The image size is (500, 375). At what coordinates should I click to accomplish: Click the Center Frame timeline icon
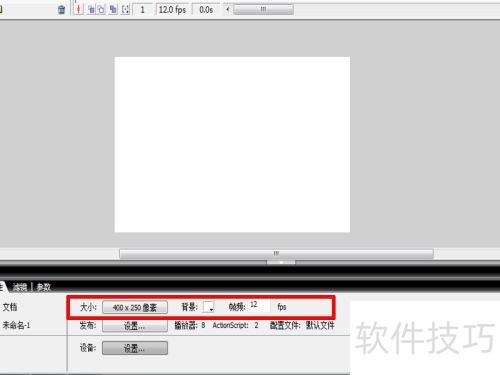point(78,9)
